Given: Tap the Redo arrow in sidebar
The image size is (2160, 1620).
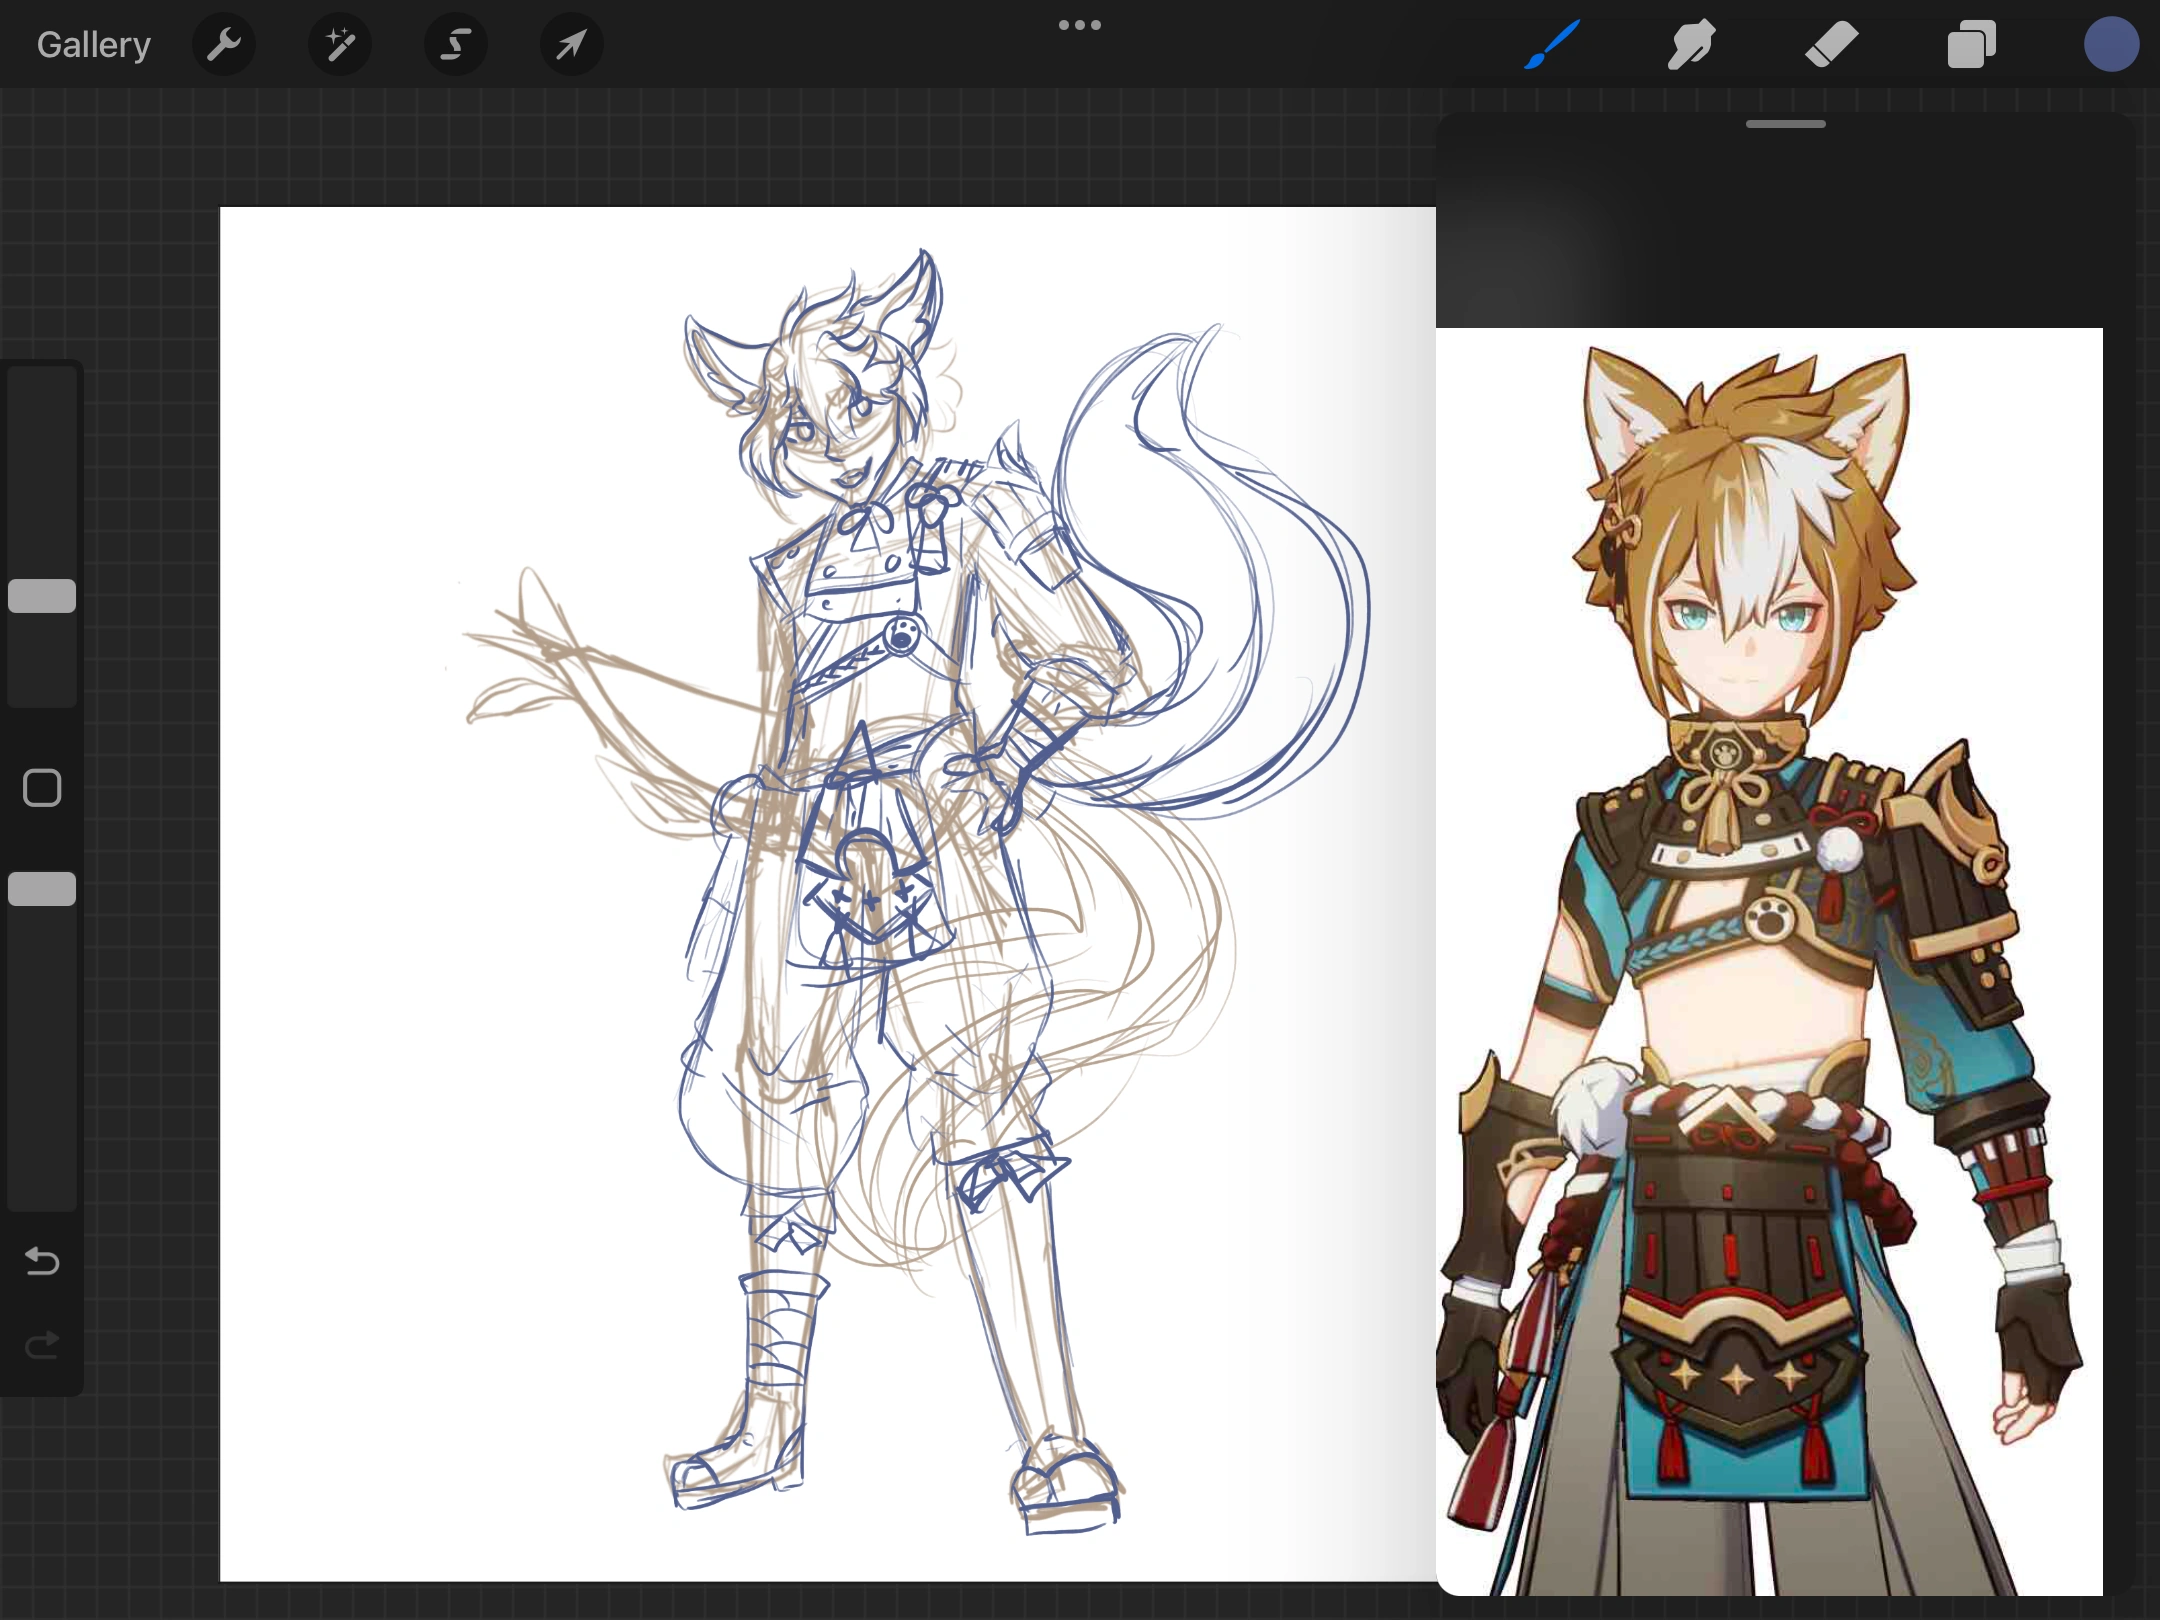Looking at the screenshot, I should click(x=42, y=1345).
